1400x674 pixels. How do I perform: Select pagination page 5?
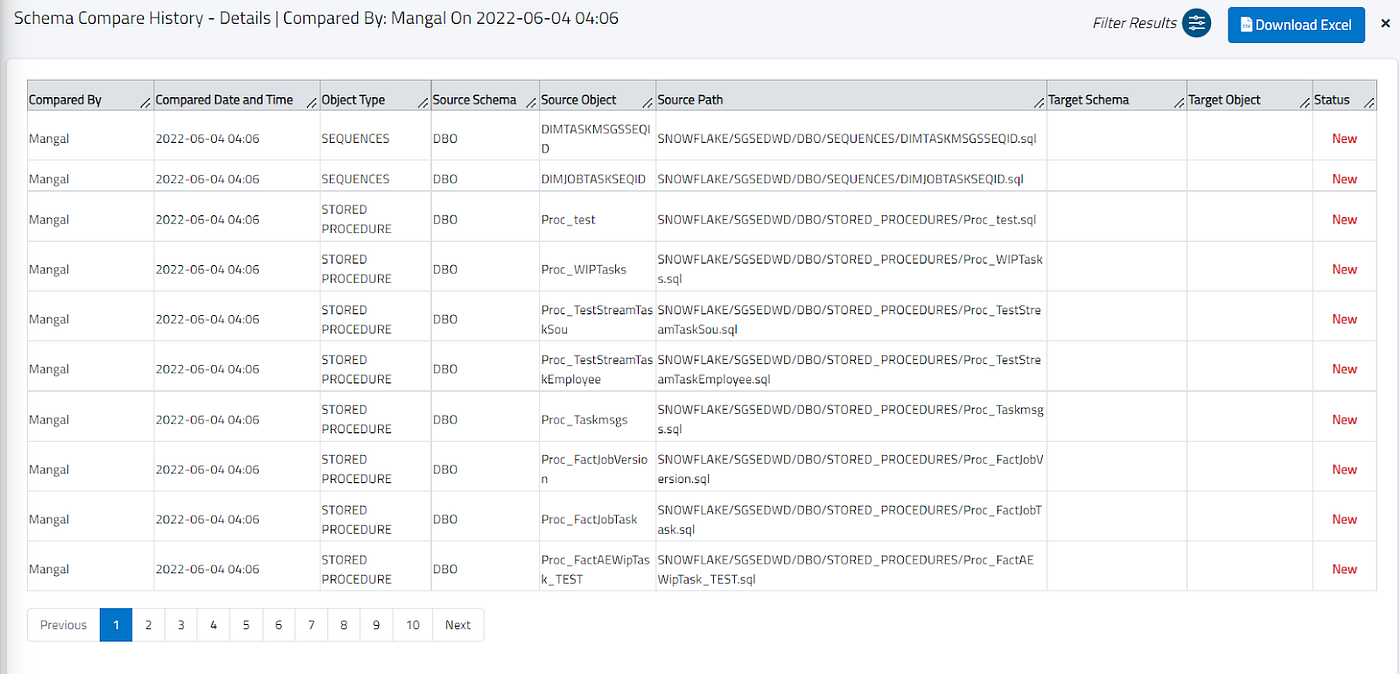[x=246, y=625]
